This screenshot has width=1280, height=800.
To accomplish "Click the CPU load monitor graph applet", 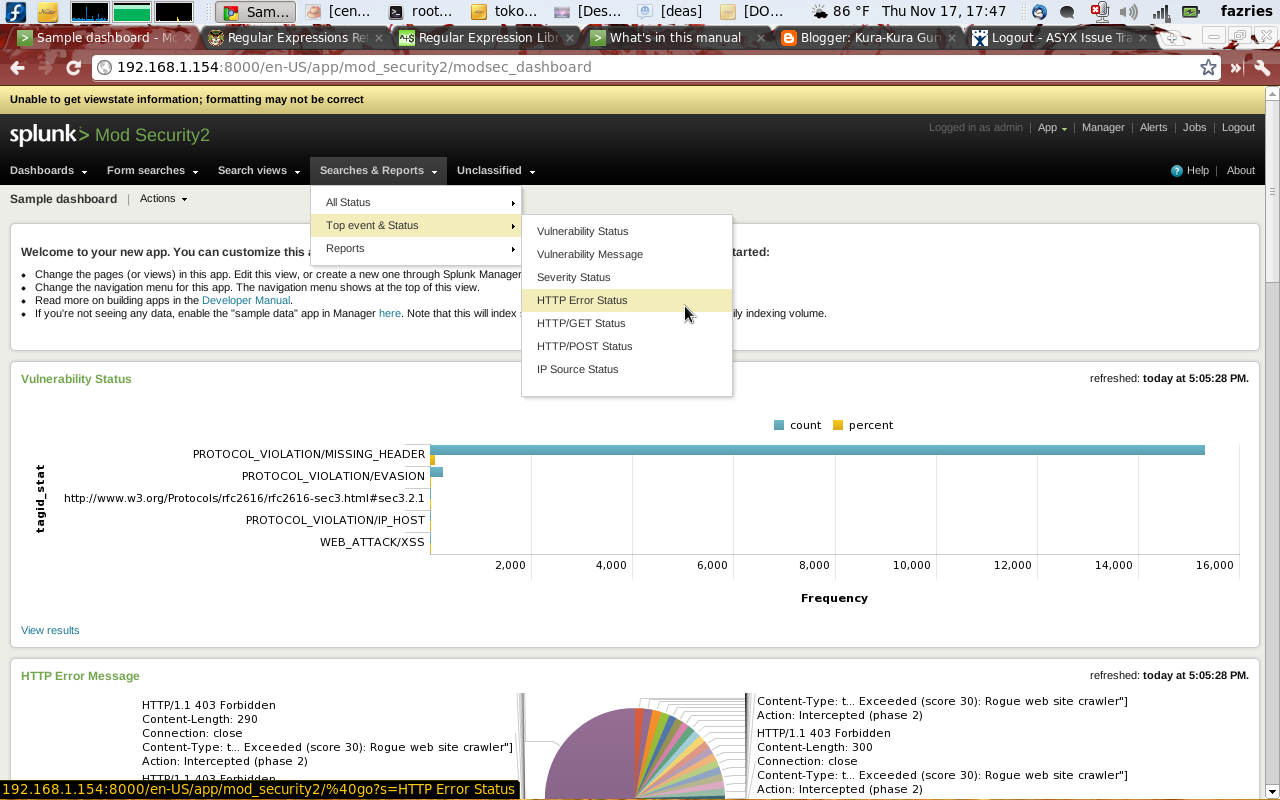I will [x=90, y=12].
